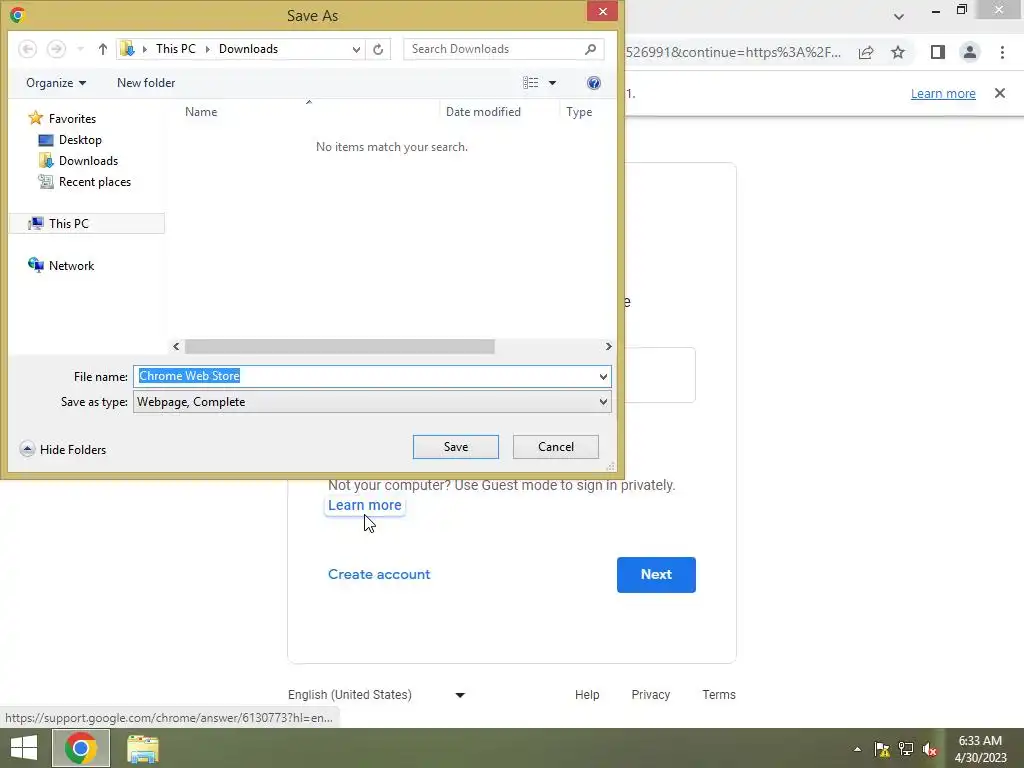Create a New folder
The image size is (1024, 768).
146,83
